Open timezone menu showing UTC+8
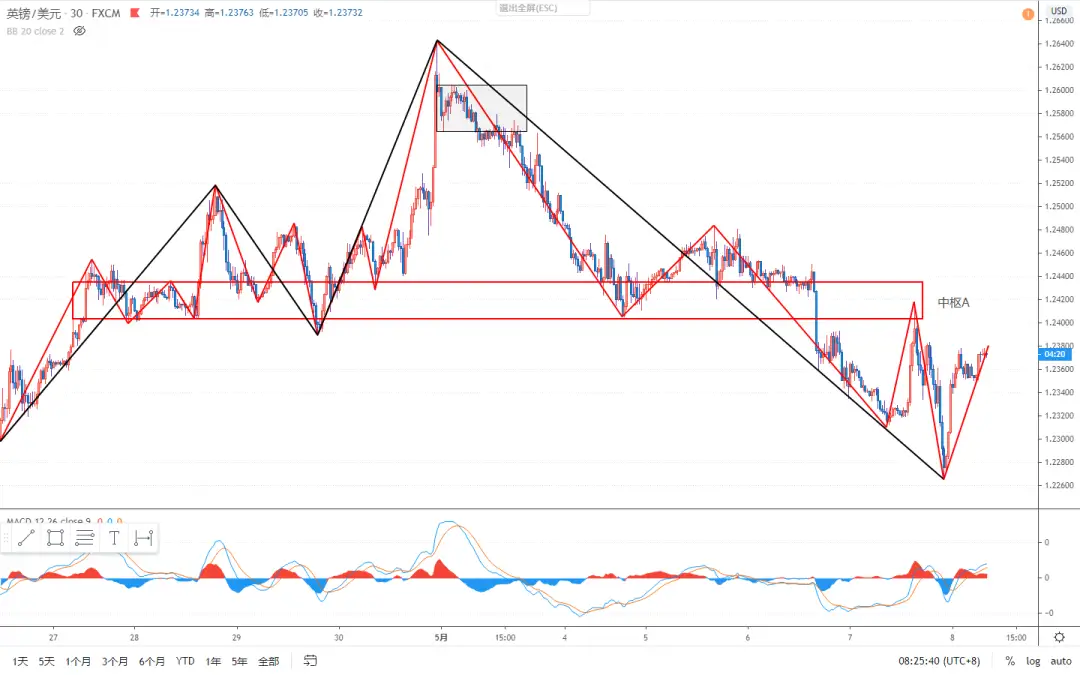1080x675 pixels. coord(939,661)
